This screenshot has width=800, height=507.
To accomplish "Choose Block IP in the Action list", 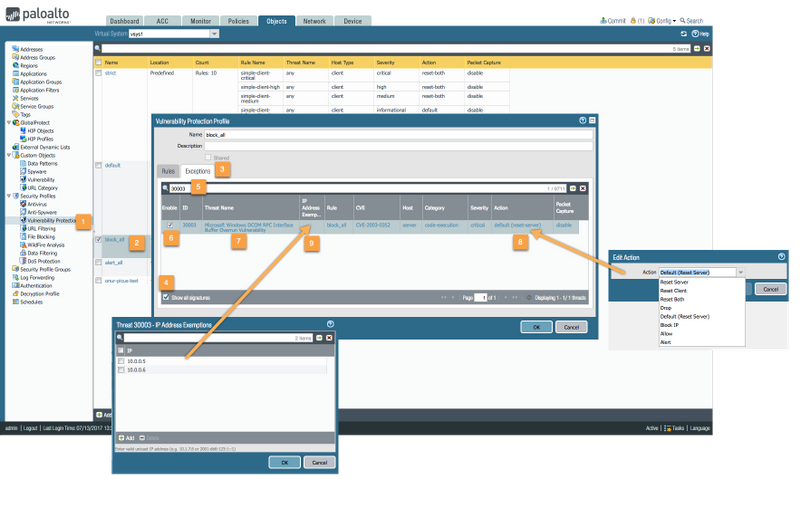I will coord(669,325).
